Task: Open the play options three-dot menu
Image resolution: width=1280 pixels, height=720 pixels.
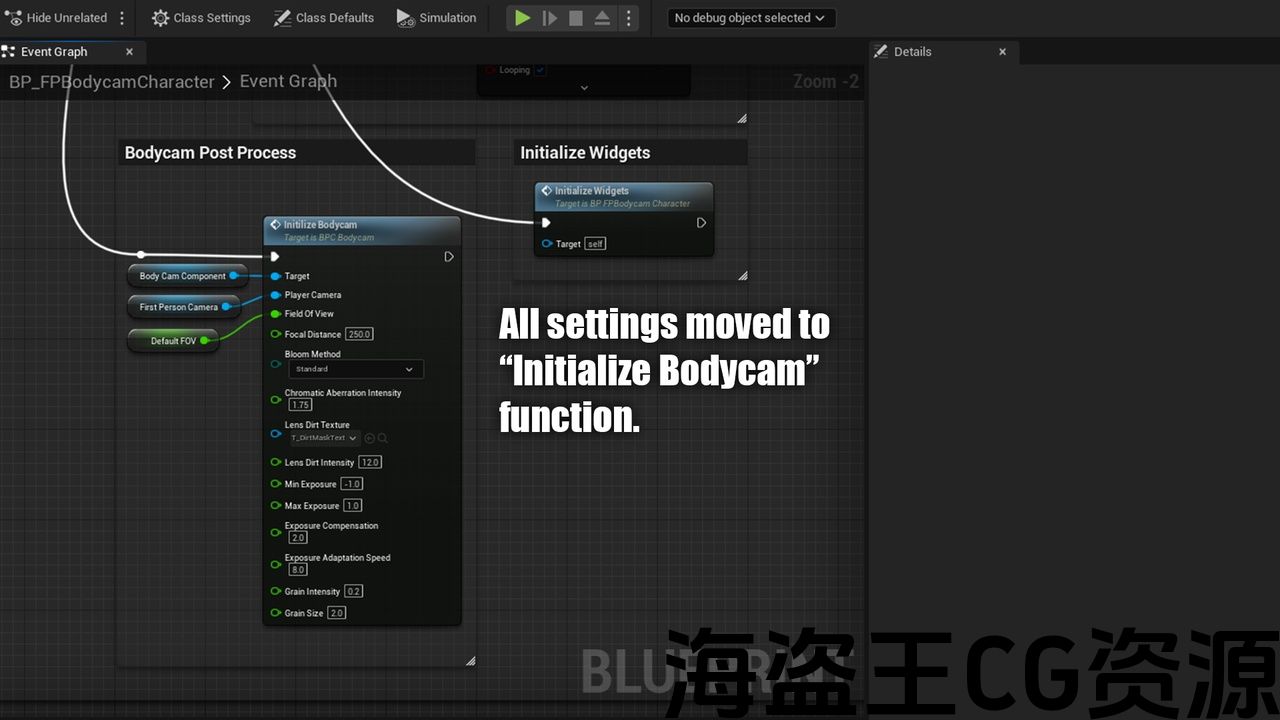Action: [x=628, y=18]
